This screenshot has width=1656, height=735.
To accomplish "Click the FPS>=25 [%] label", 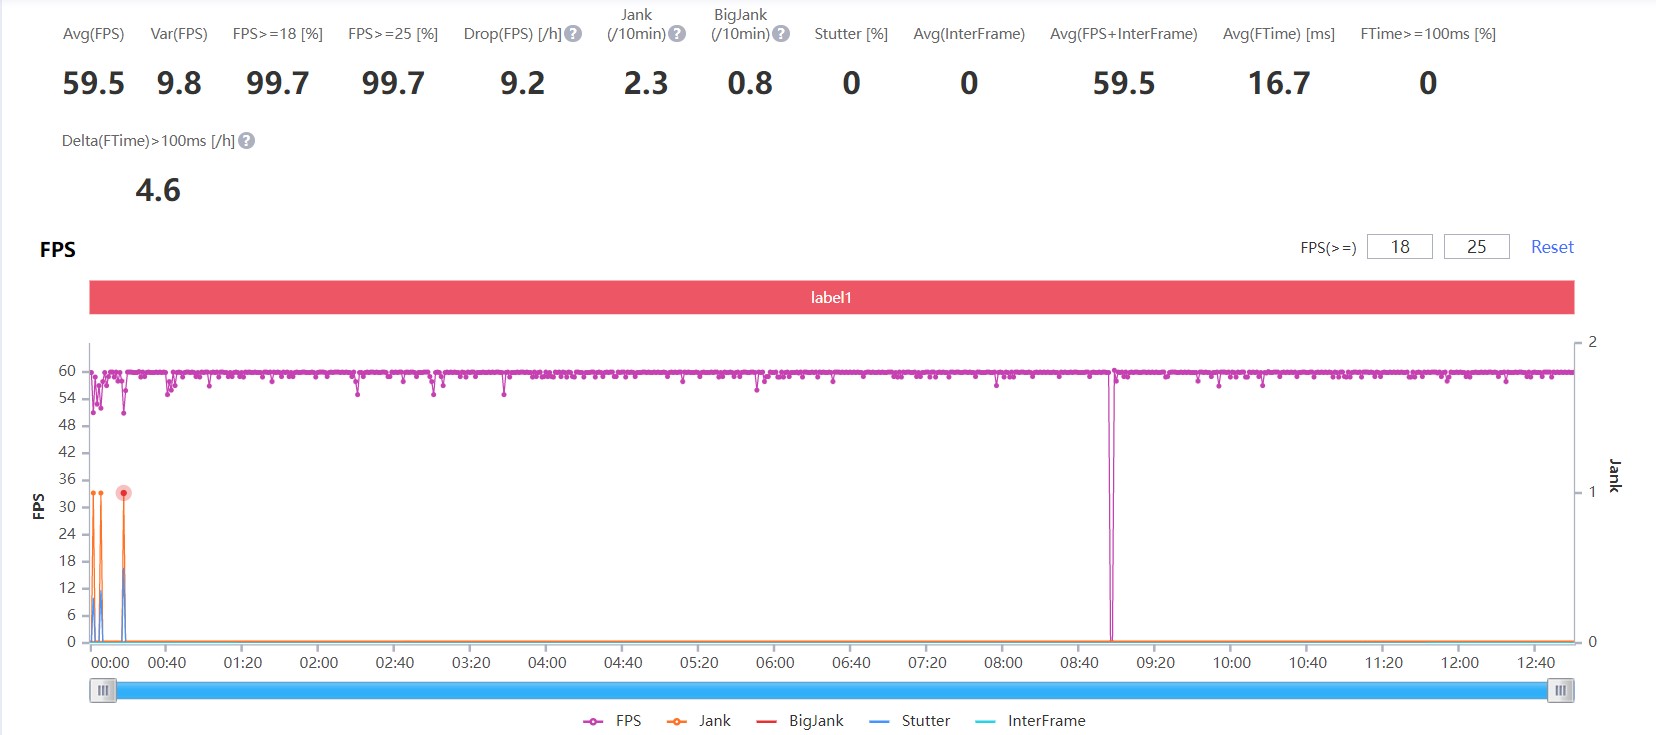I will (393, 34).
